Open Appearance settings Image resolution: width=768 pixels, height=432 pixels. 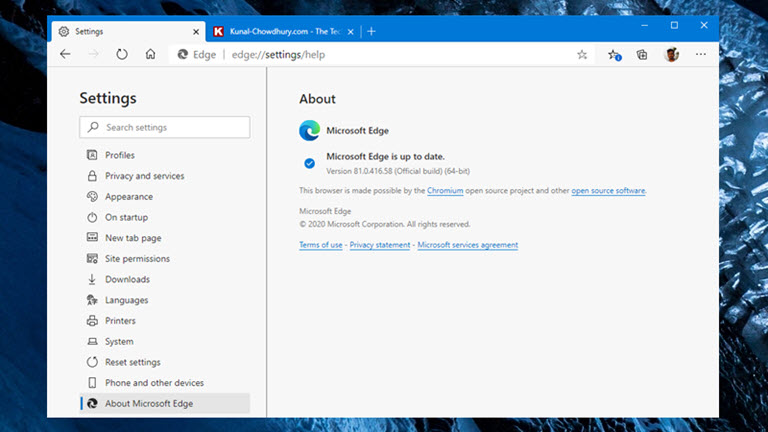pyautogui.click(x=165, y=196)
